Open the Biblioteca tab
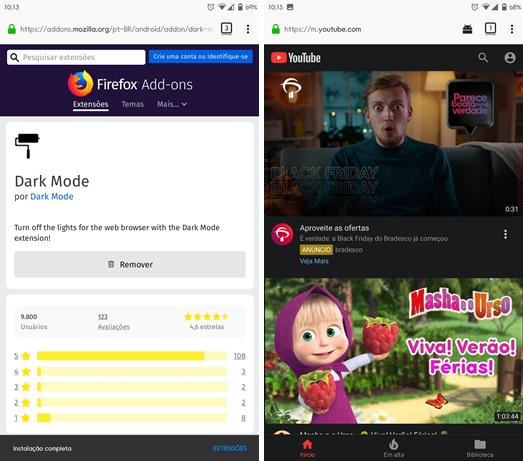Image resolution: width=523 pixels, height=461 pixels. tap(480, 448)
